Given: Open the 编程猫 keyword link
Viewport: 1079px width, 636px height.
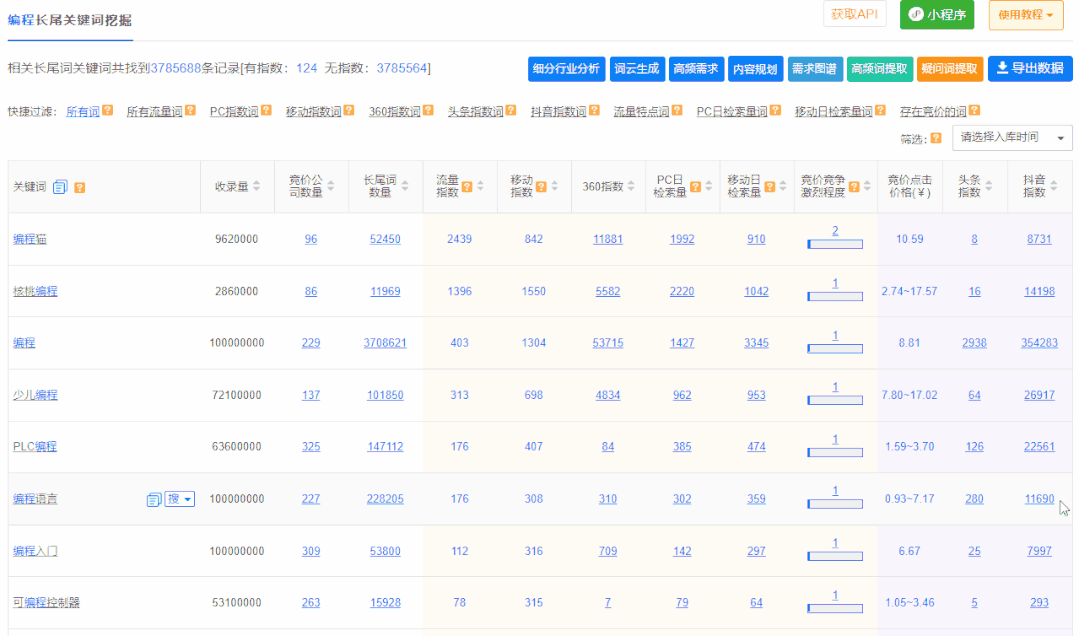Looking at the screenshot, I should 30,240.
